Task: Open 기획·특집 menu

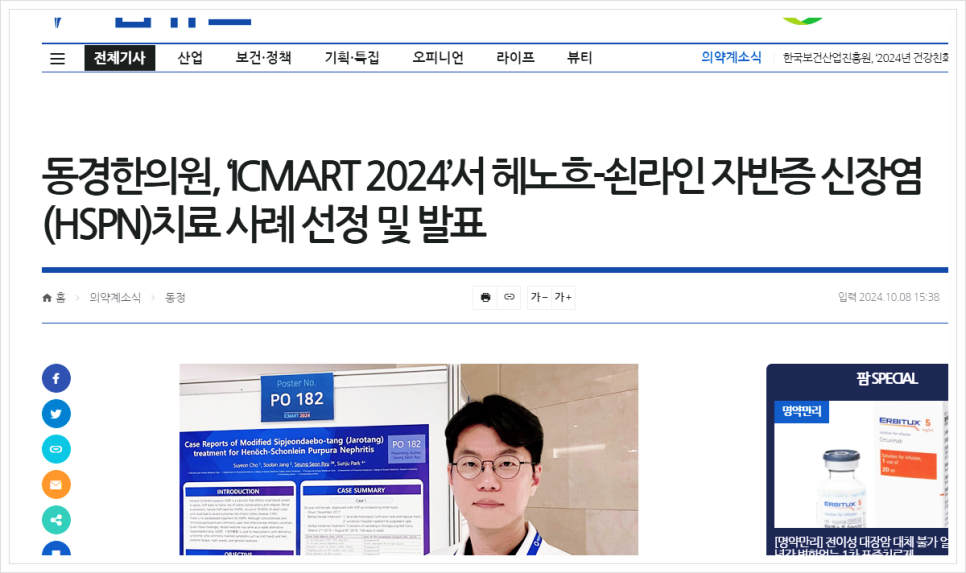Action: (x=352, y=58)
